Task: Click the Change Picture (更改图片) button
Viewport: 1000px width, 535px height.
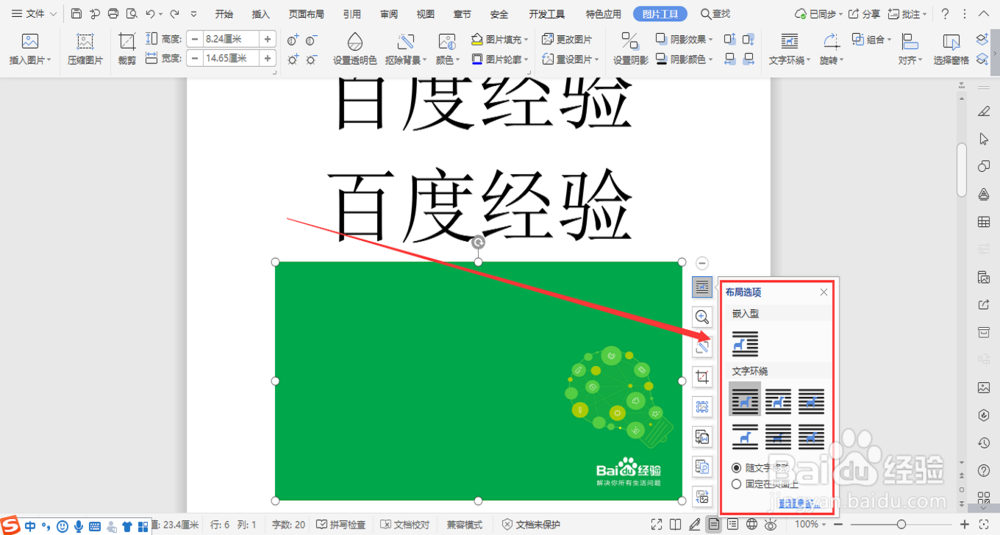Action: (x=567, y=39)
